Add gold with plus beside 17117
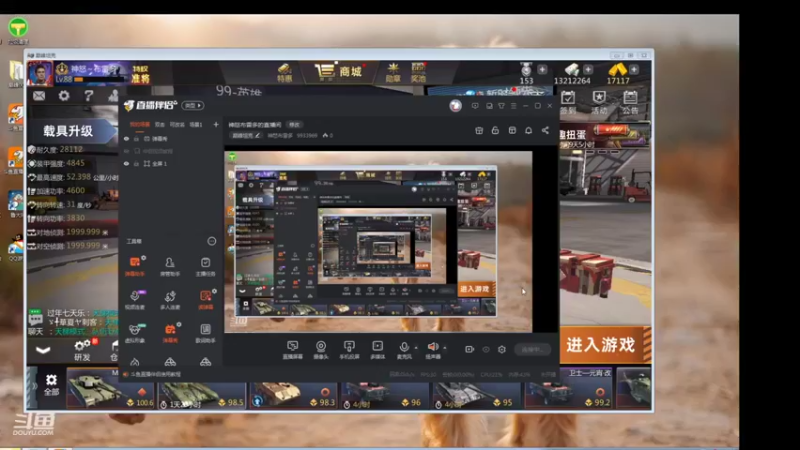Image resolution: width=800 pixels, height=450 pixels. [634, 69]
